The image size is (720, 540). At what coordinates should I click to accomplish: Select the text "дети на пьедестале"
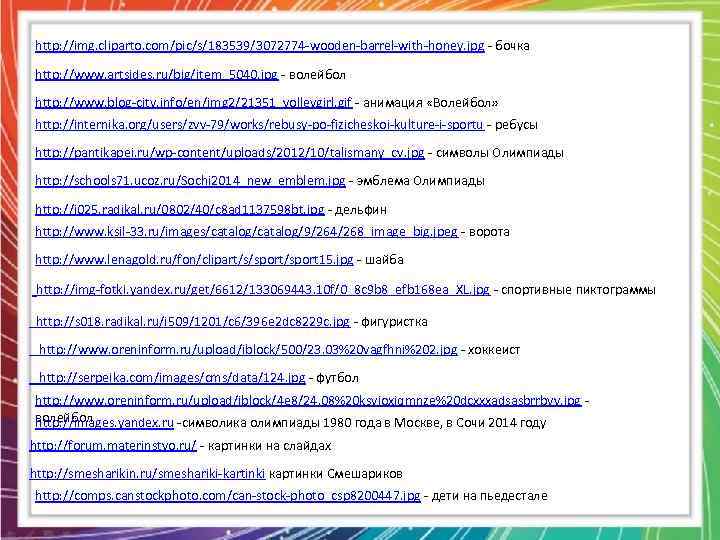pos(489,496)
